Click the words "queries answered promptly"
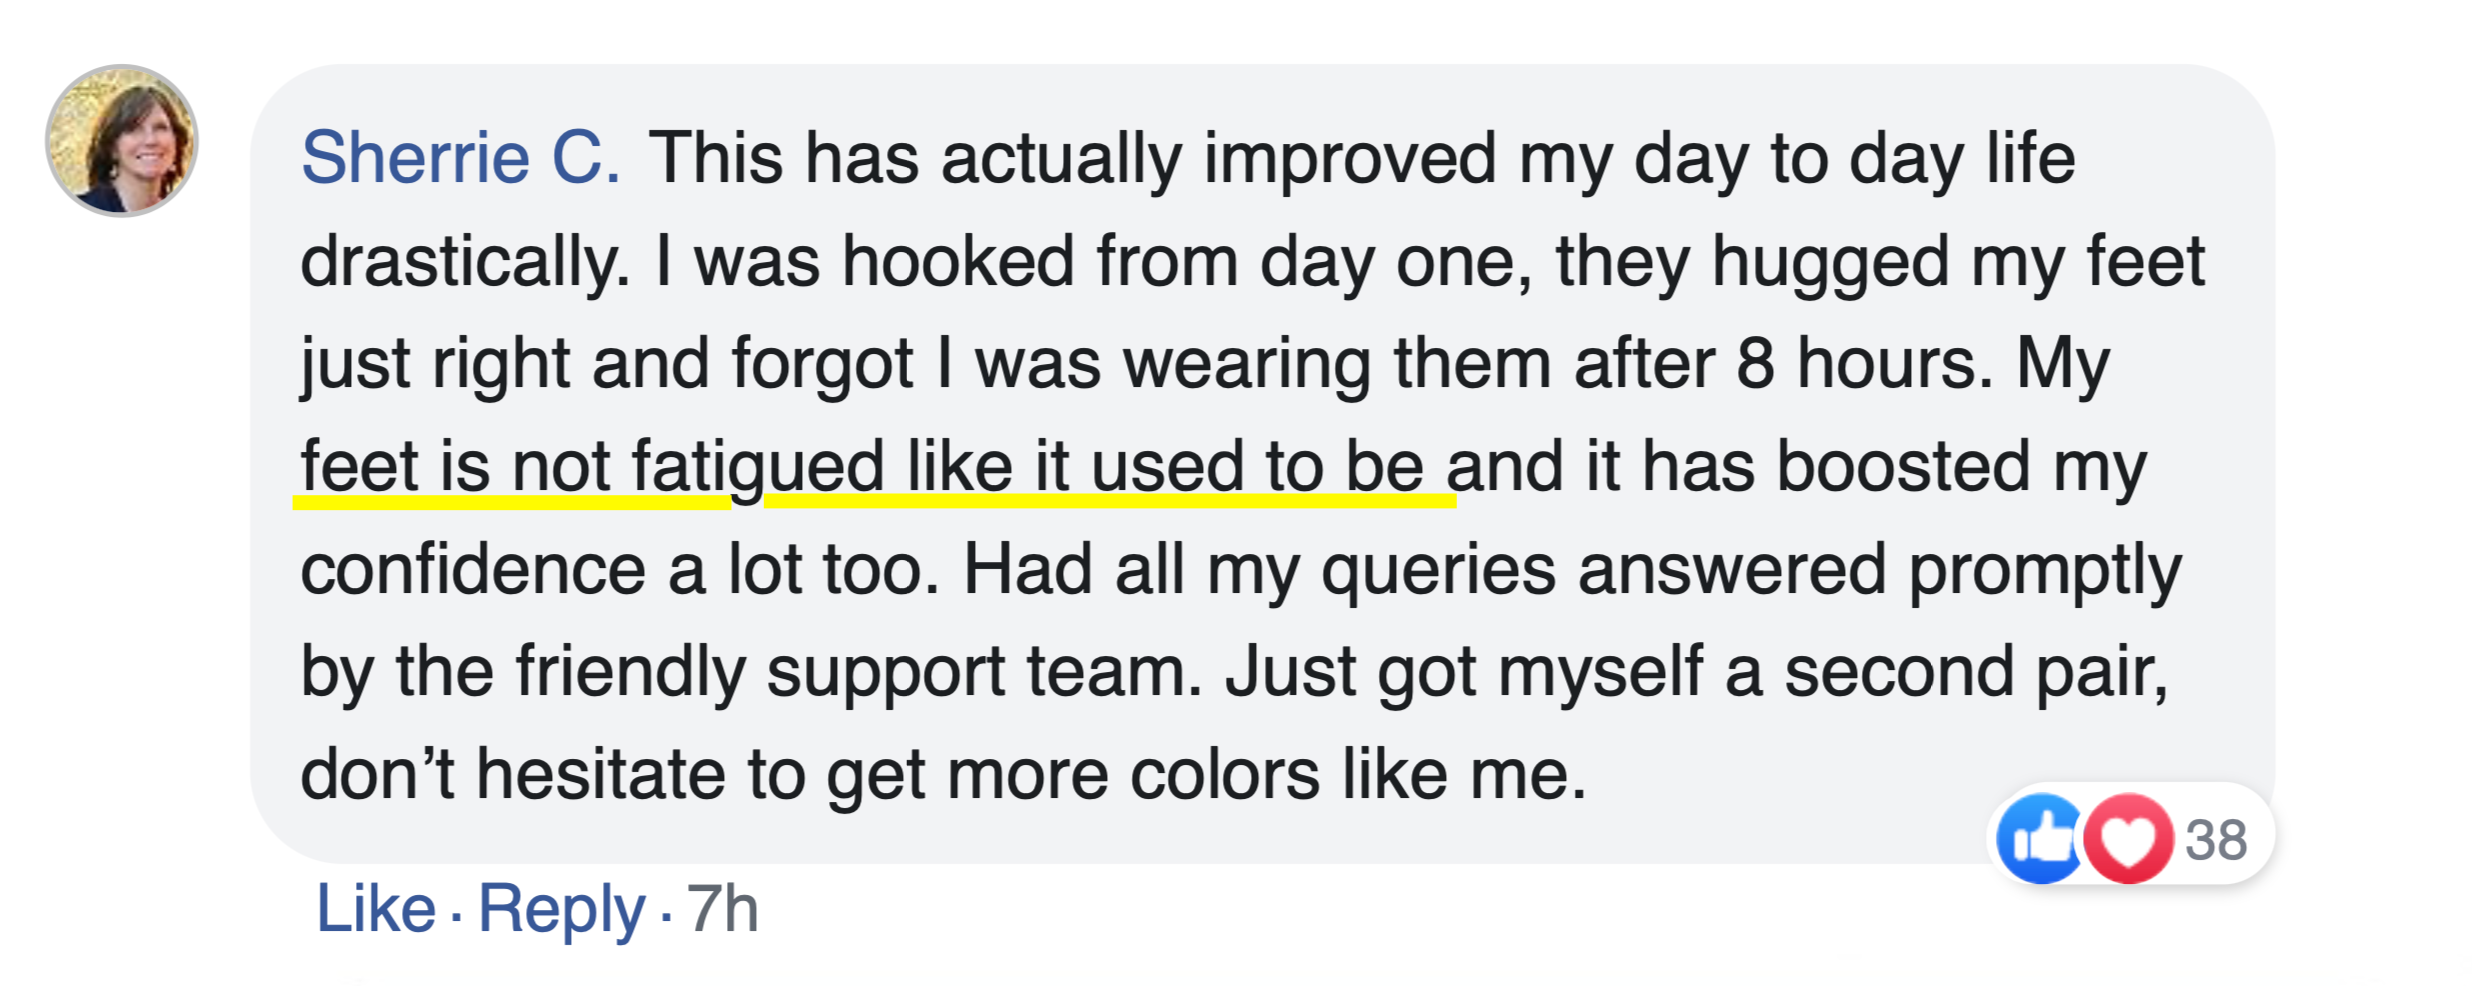Viewport: 2472px width, 986px height. pos(1750,570)
